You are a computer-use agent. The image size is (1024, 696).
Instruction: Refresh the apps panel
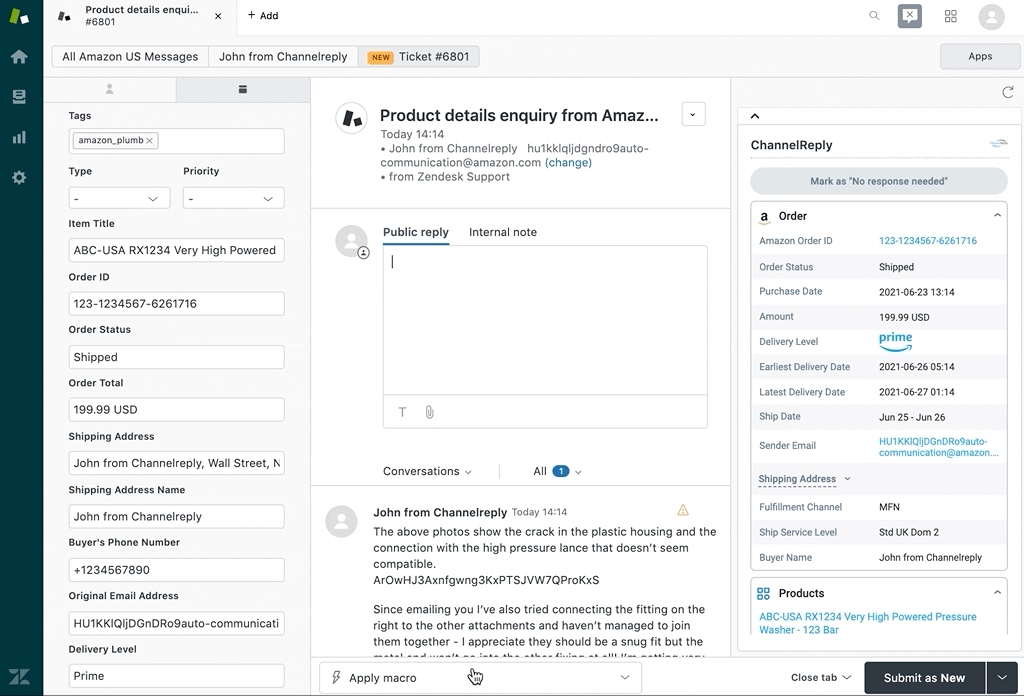click(1008, 92)
